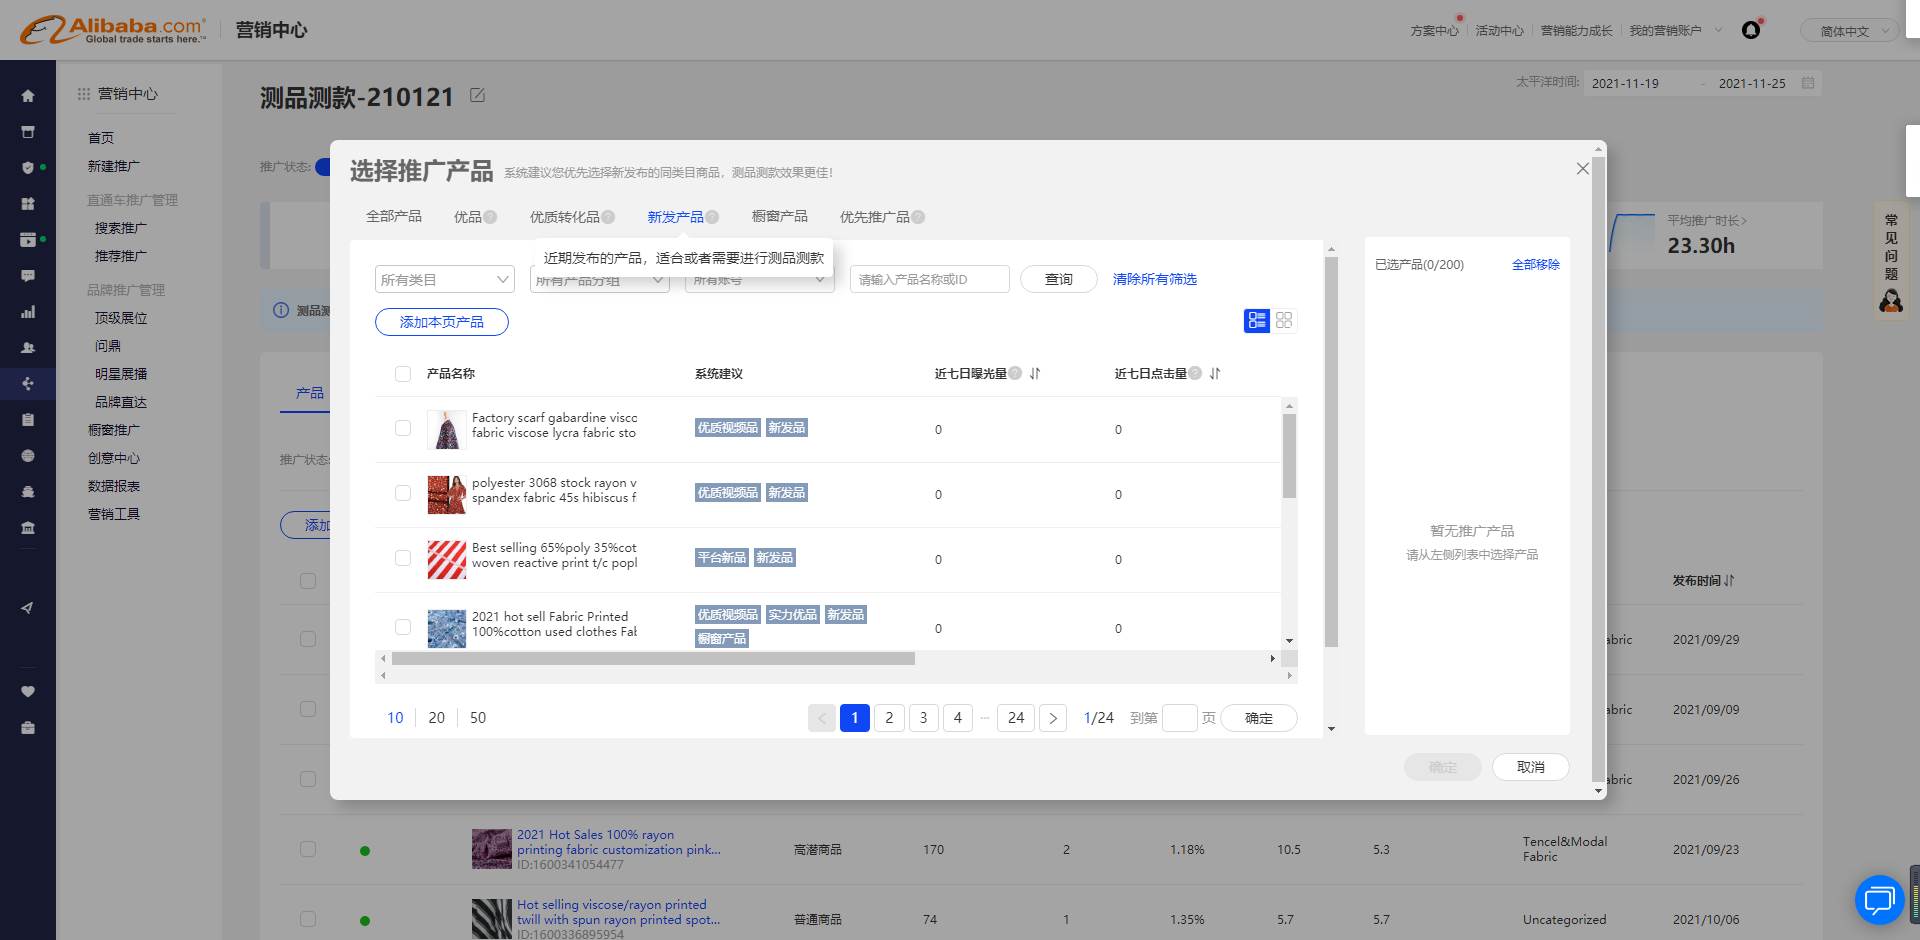Switch to 优质转化品 tab
The image size is (1920, 940).
[x=565, y=217]
